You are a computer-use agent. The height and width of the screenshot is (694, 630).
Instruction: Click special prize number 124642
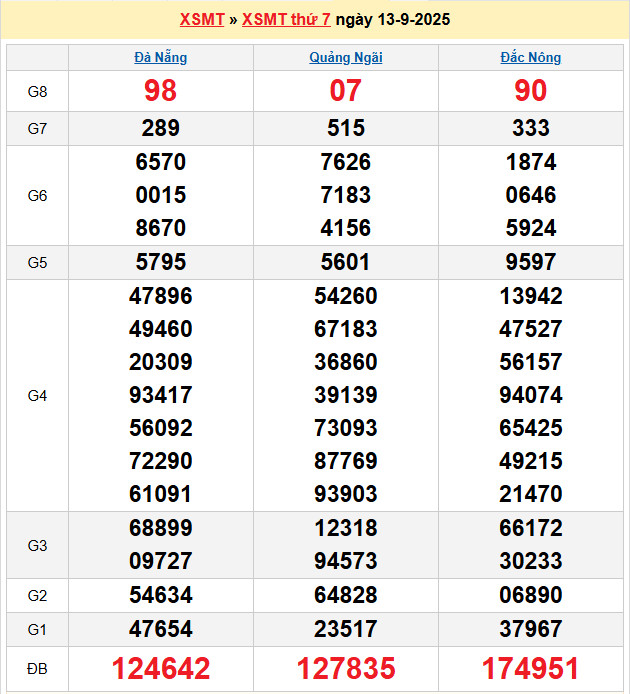coord(160,668)
